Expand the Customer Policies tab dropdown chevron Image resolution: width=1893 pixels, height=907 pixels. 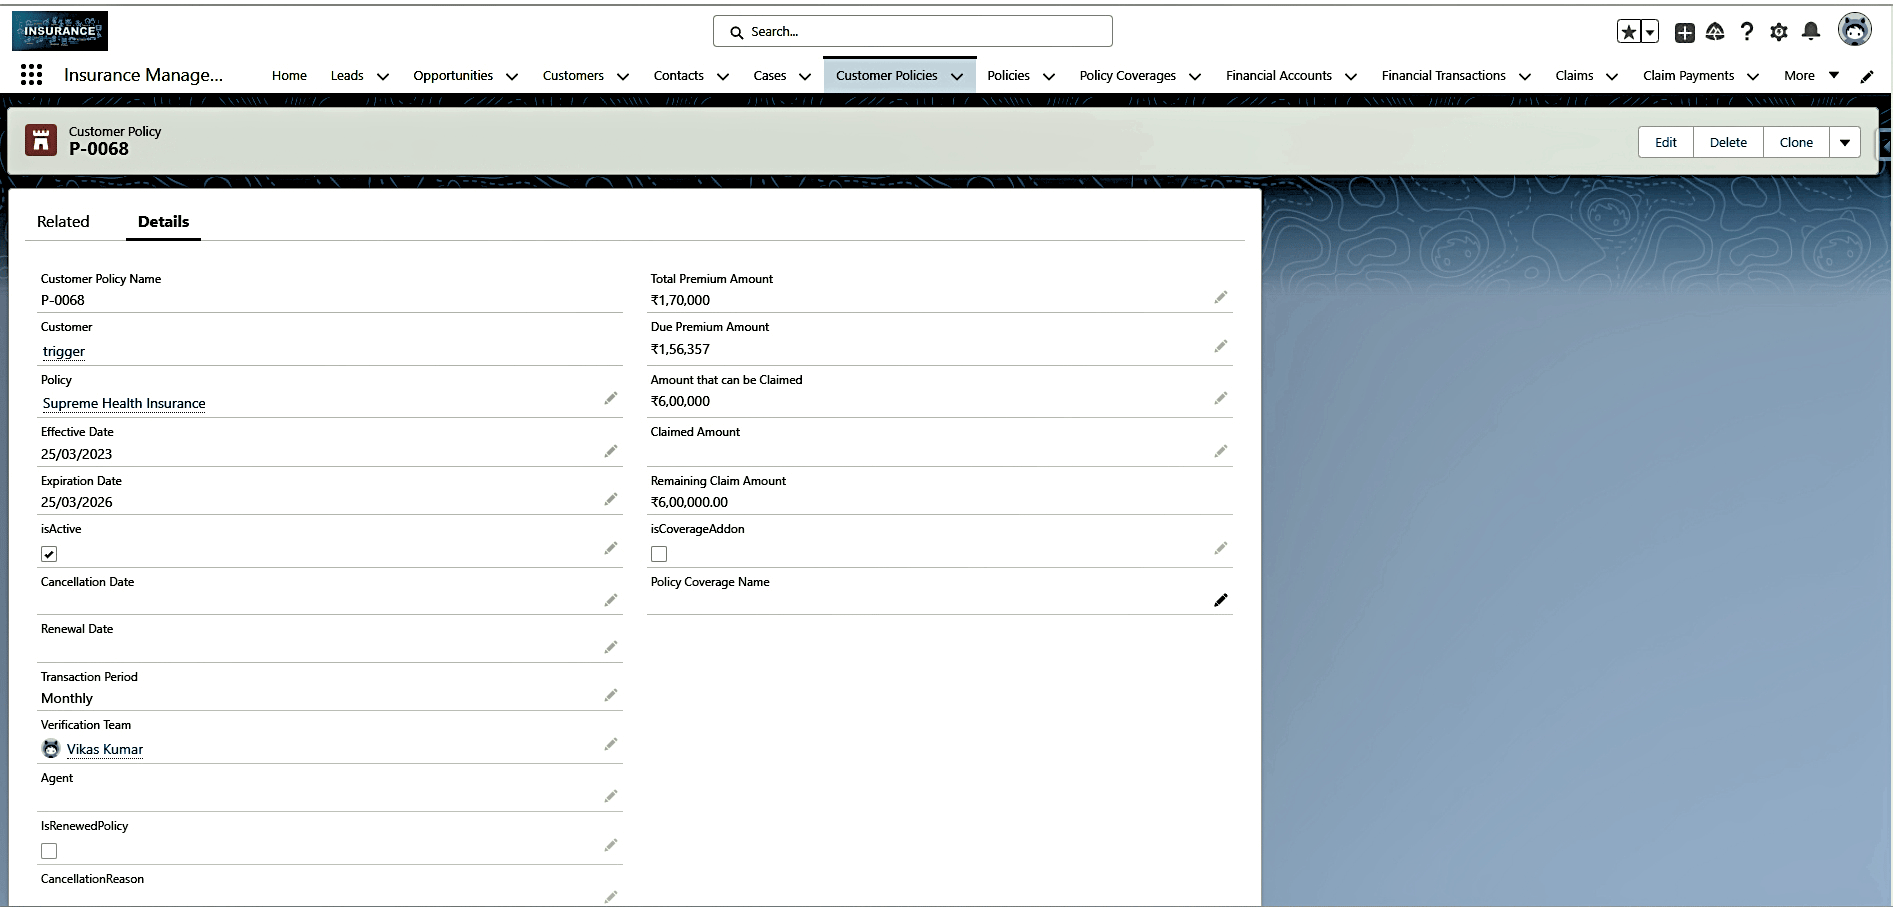(x=957, y=76)
